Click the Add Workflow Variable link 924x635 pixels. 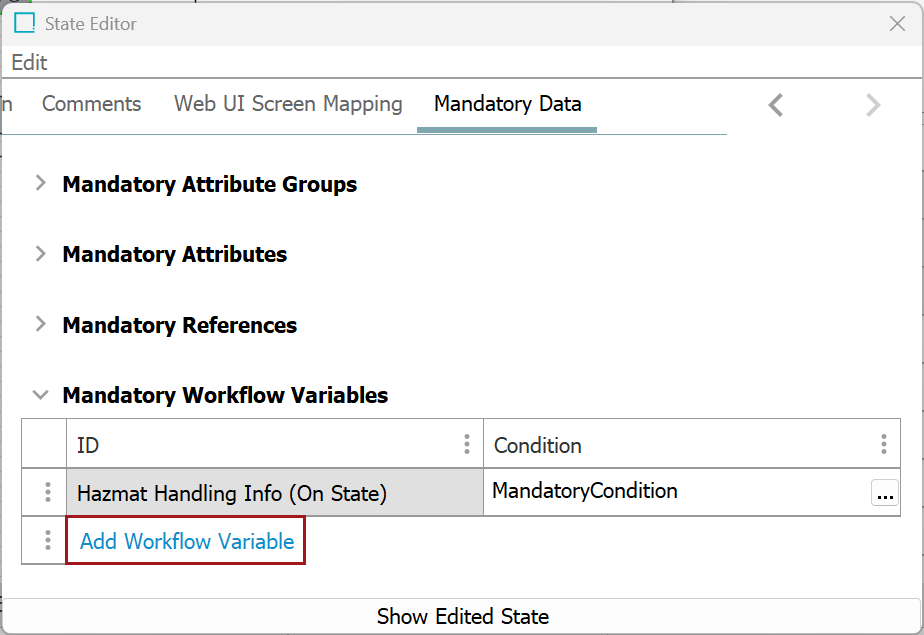click(187, 541)
